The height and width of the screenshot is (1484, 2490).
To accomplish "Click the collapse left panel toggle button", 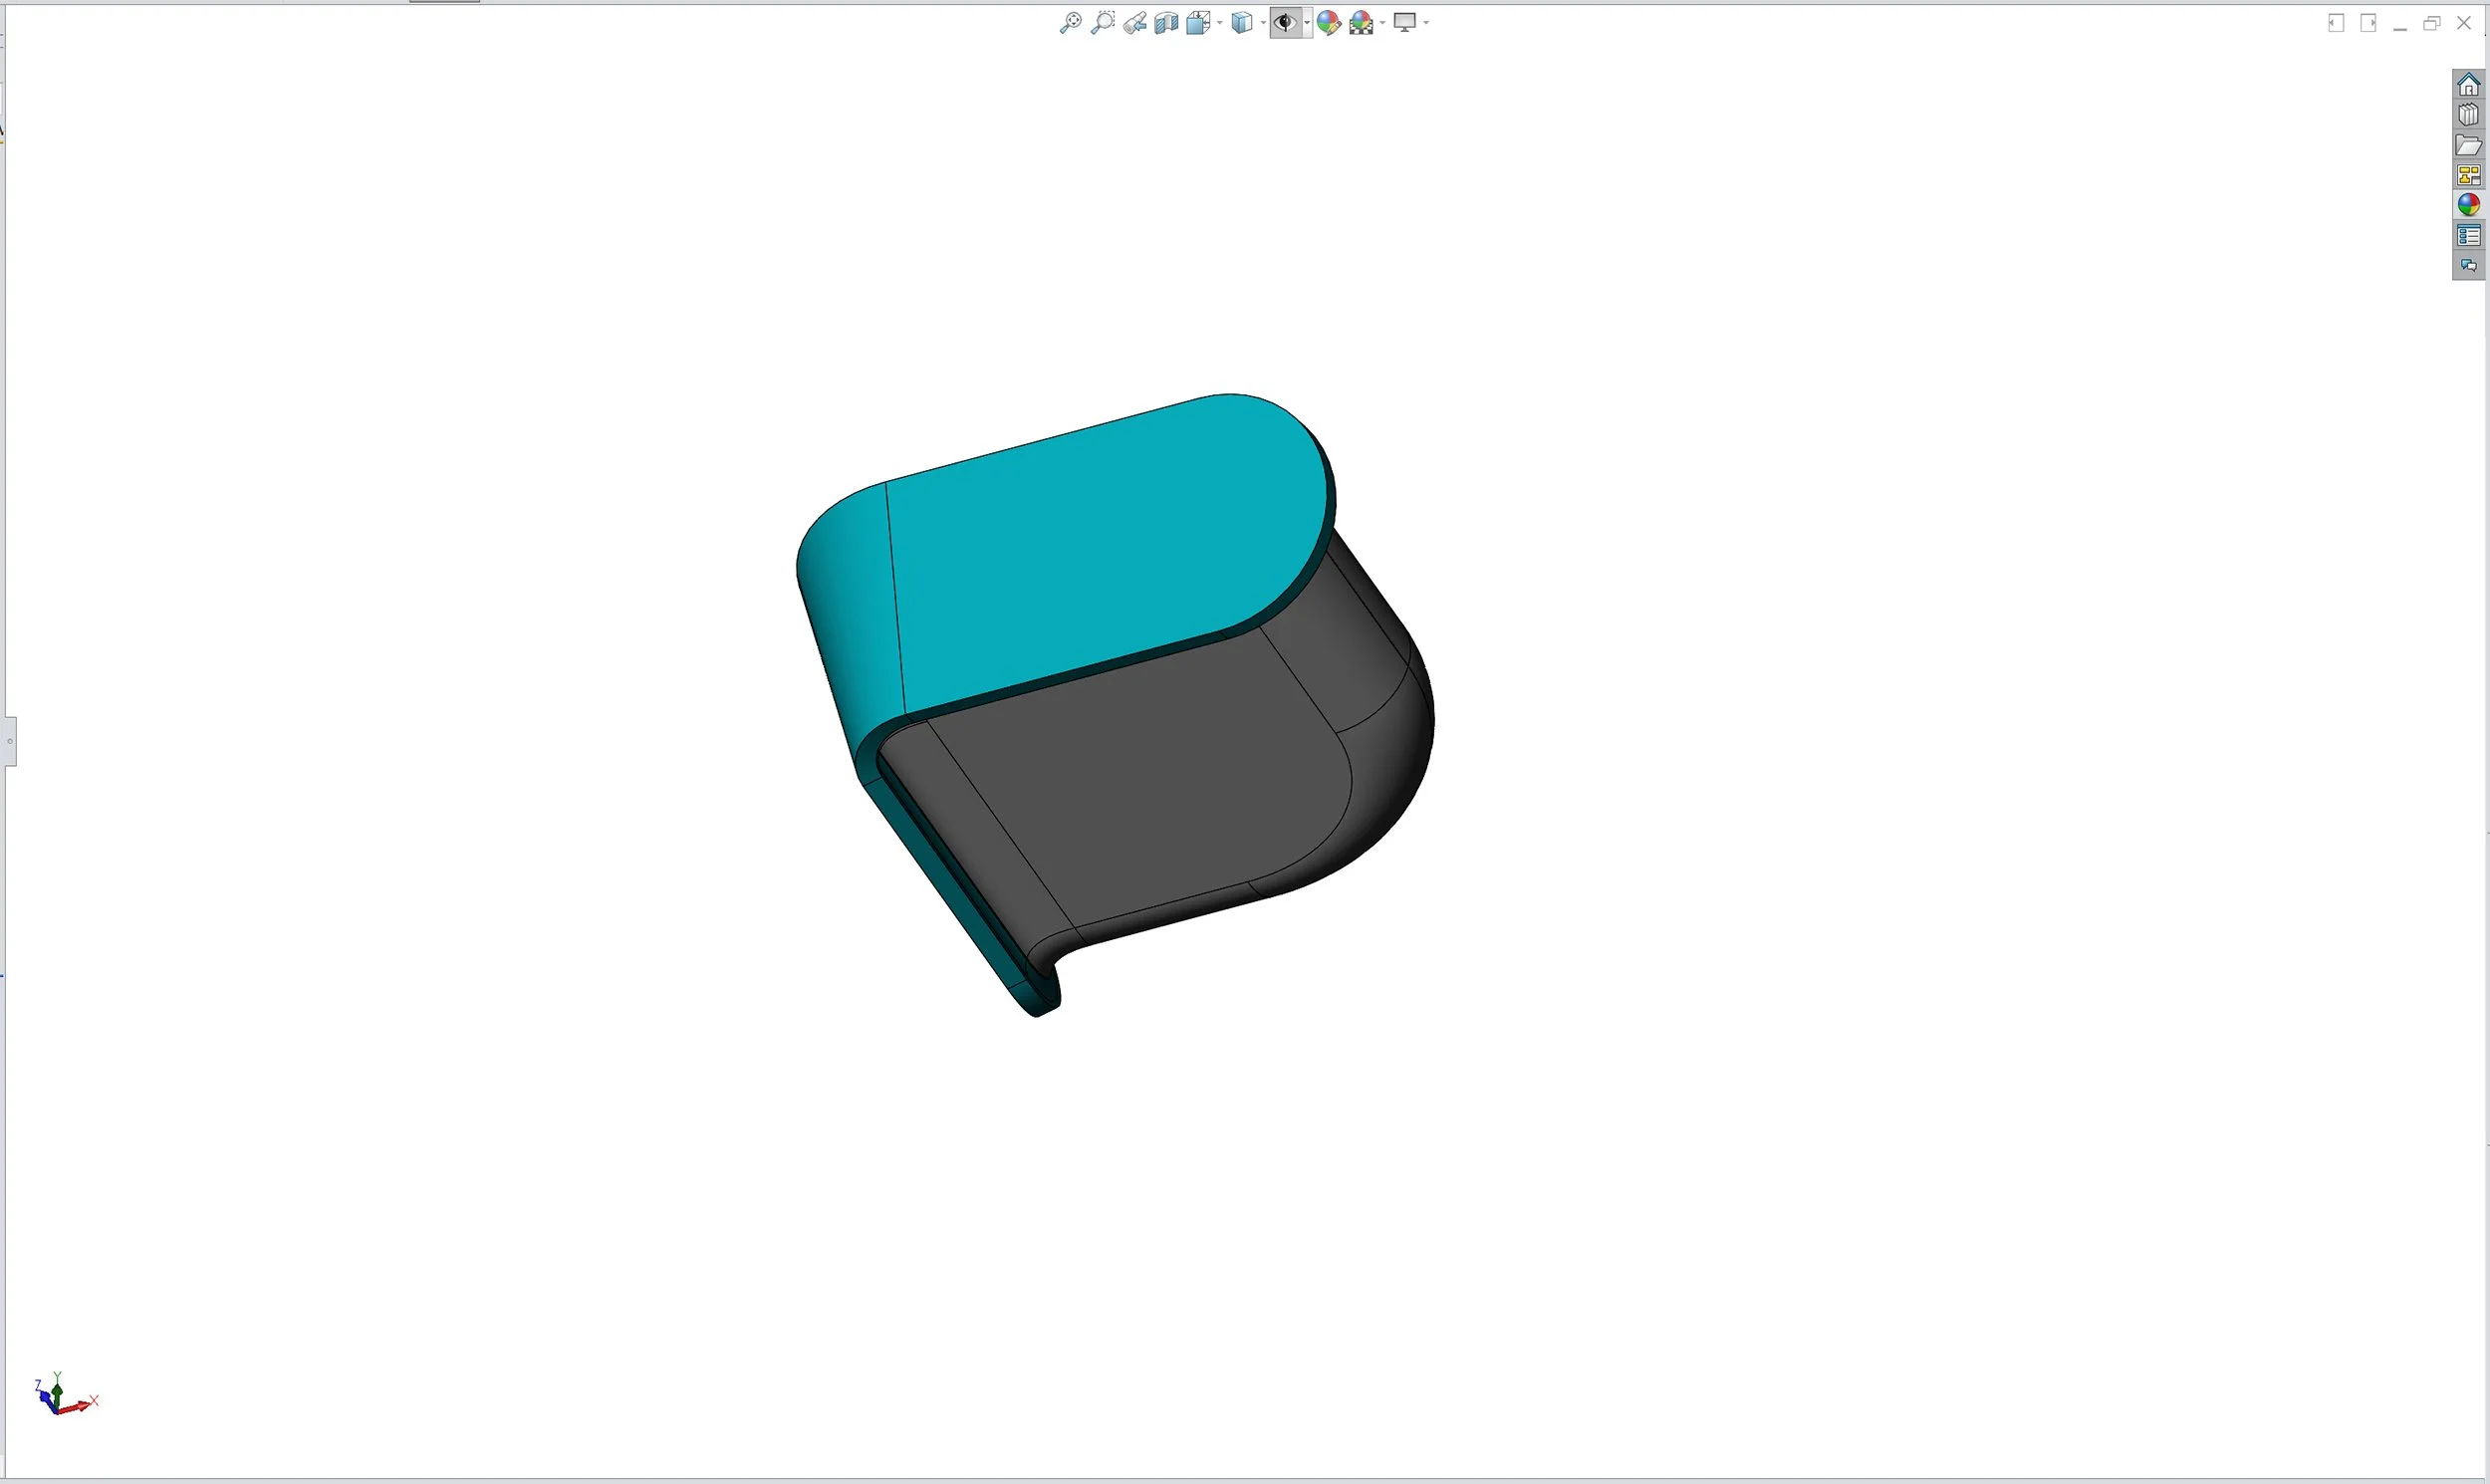I will tap(10, 741).
